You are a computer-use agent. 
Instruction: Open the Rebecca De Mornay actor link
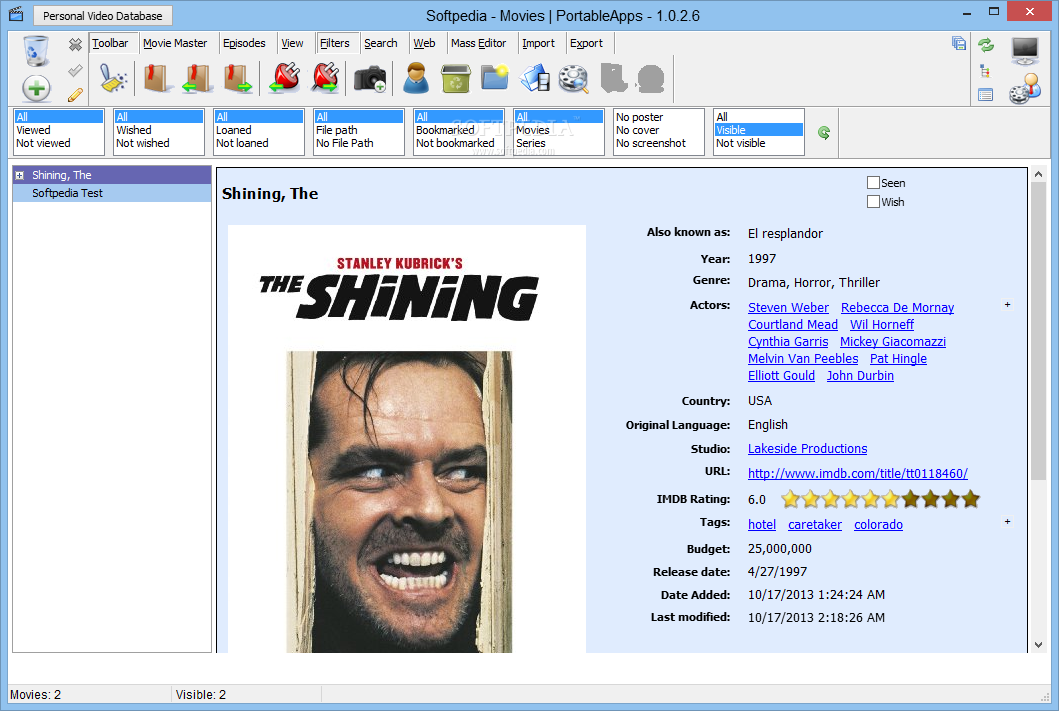coord(897,307)
